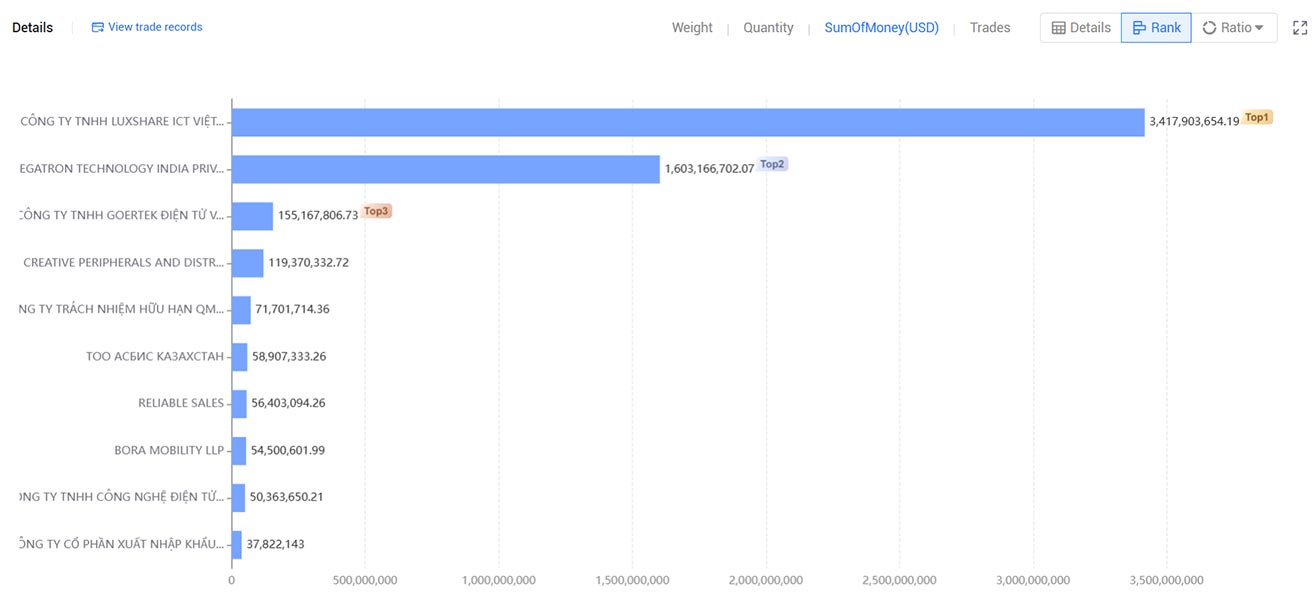
Task: Click the 54,500,601.99 value
Action: pos(288,451)
